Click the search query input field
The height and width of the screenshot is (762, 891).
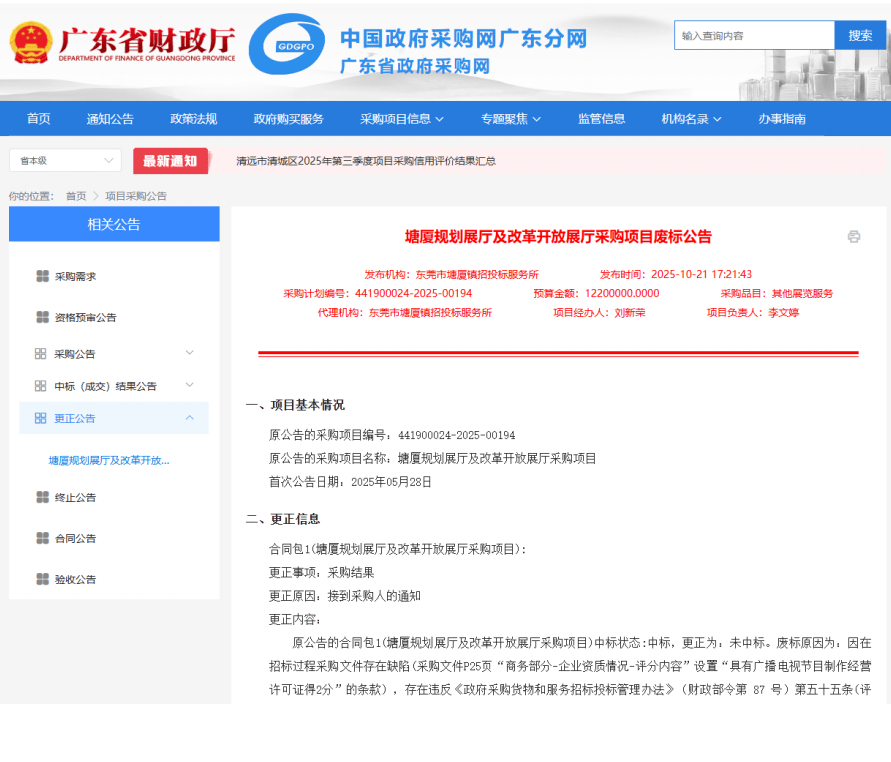point(754,36)
